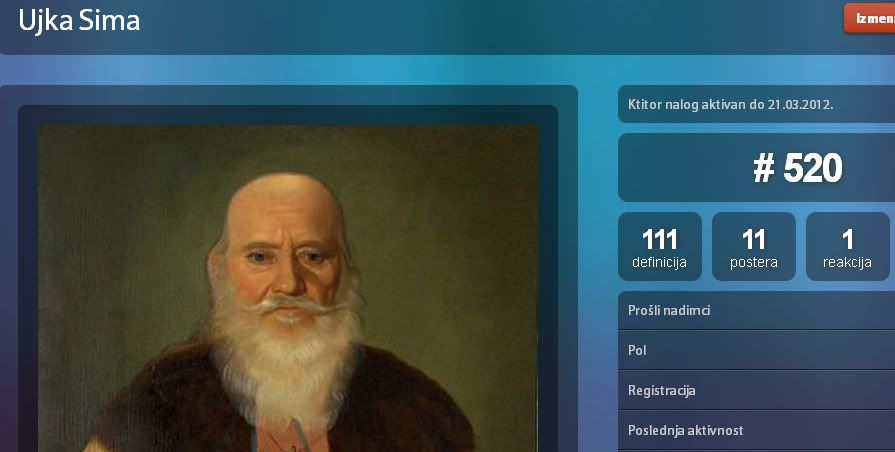The height and width of the screenshot is (452, 895).
Task: Click the reakcija label text
Action: coord(847,263)
